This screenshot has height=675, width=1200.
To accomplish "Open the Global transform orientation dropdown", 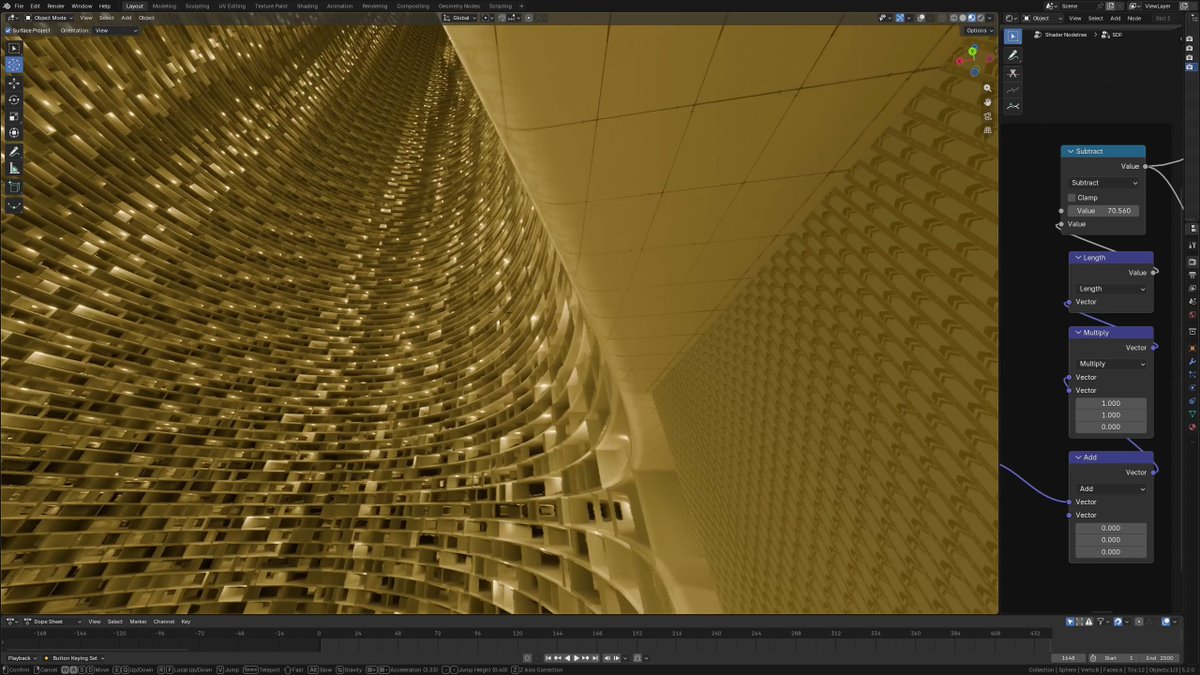I will pyautogui.click(x=460, y=18).
